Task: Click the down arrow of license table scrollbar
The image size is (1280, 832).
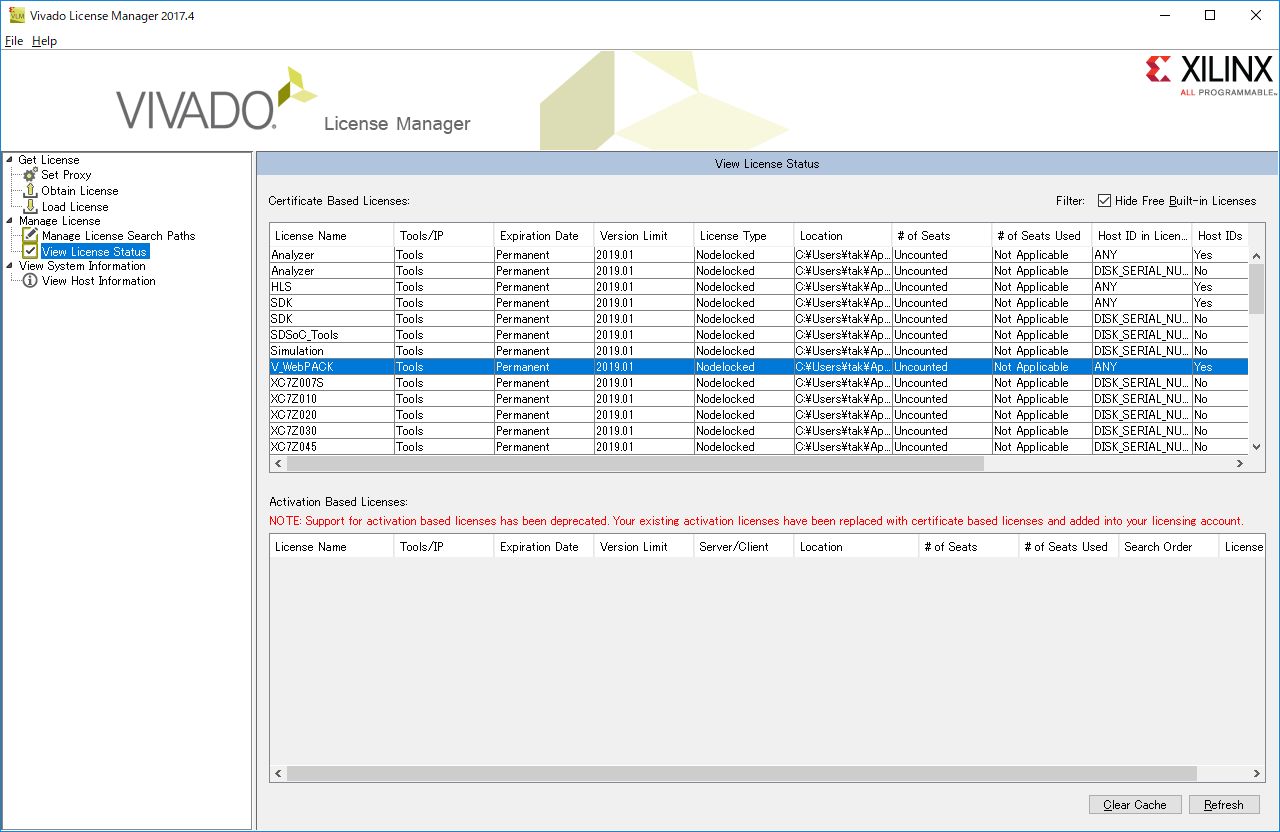Action: click(x=1256, y=447)
